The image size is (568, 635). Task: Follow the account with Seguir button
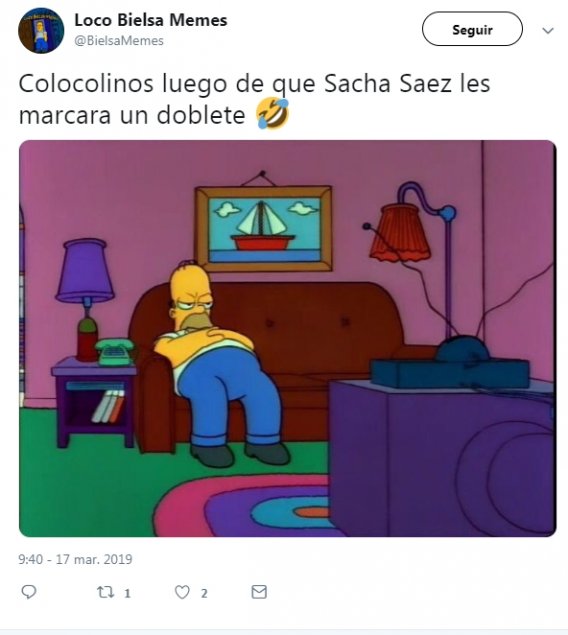[472, 29]
